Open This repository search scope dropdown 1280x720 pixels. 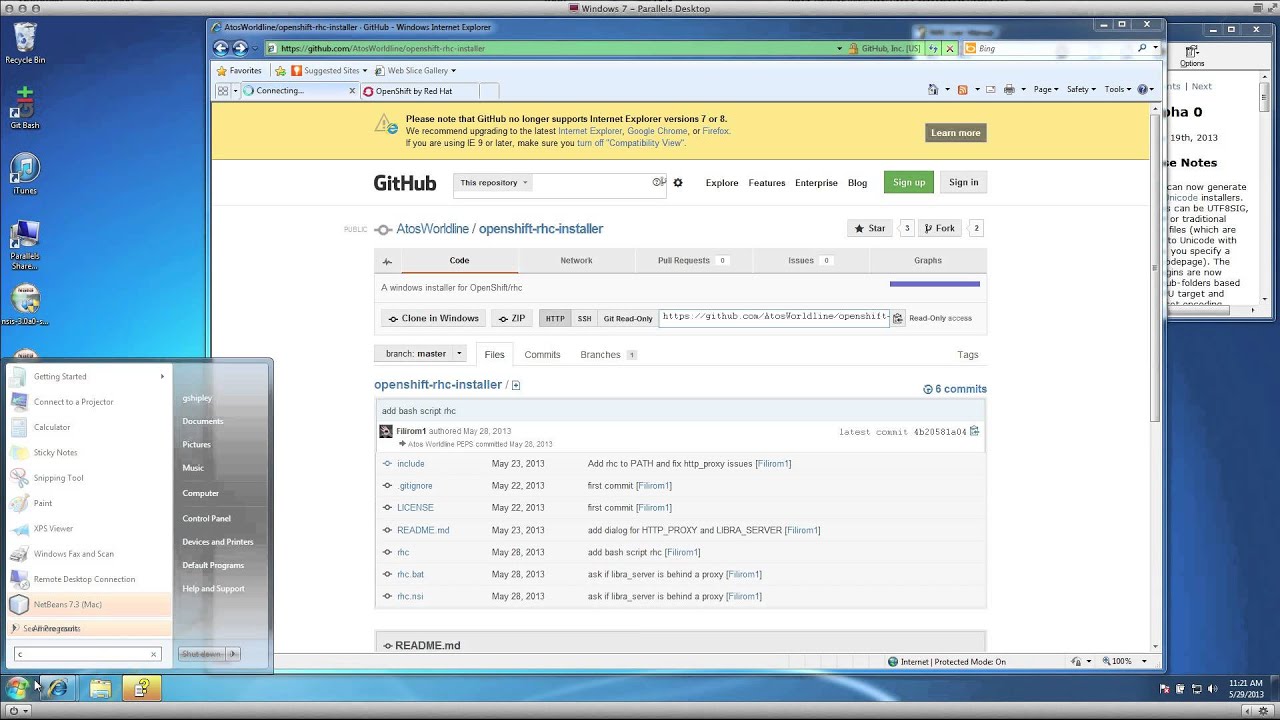(493, 183)
